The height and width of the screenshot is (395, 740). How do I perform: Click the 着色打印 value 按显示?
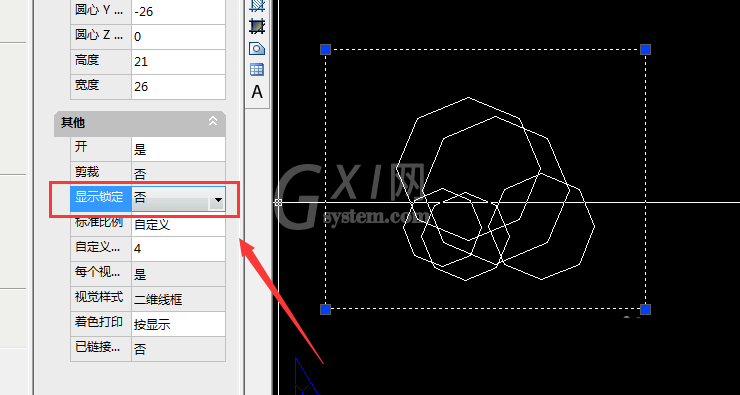tap(178, 324)
